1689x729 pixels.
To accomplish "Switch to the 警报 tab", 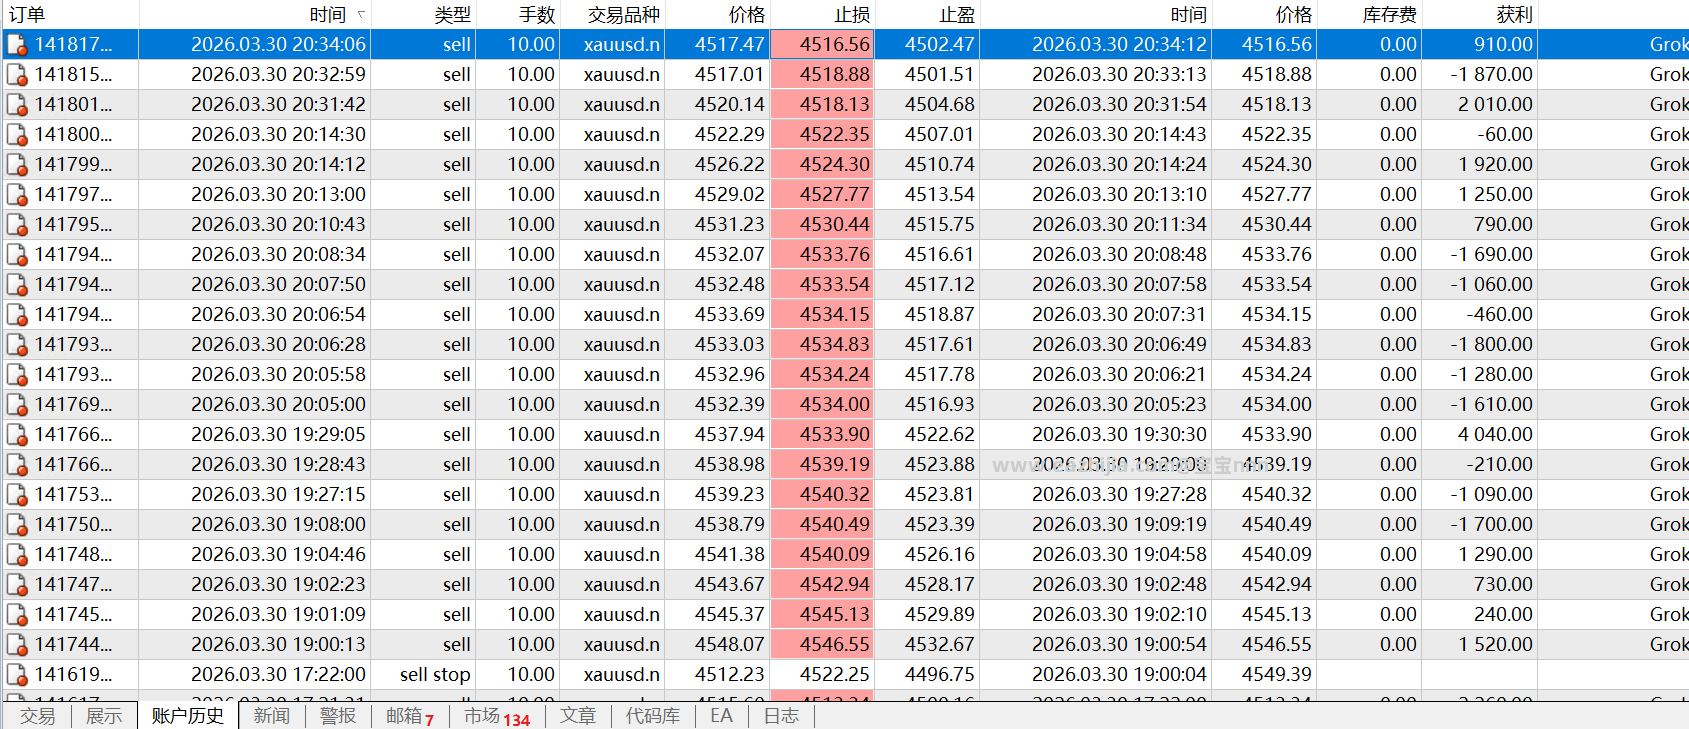I will (x=338, y=716).
